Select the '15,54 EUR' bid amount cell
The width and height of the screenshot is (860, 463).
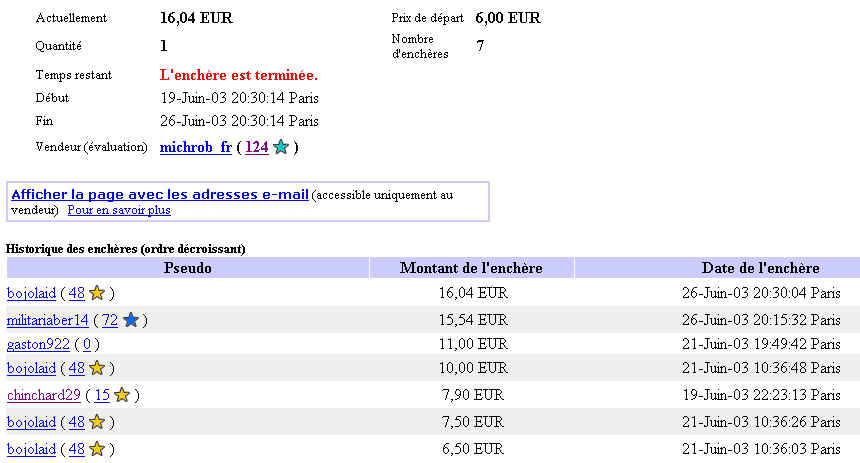click(x=473, y=320)
